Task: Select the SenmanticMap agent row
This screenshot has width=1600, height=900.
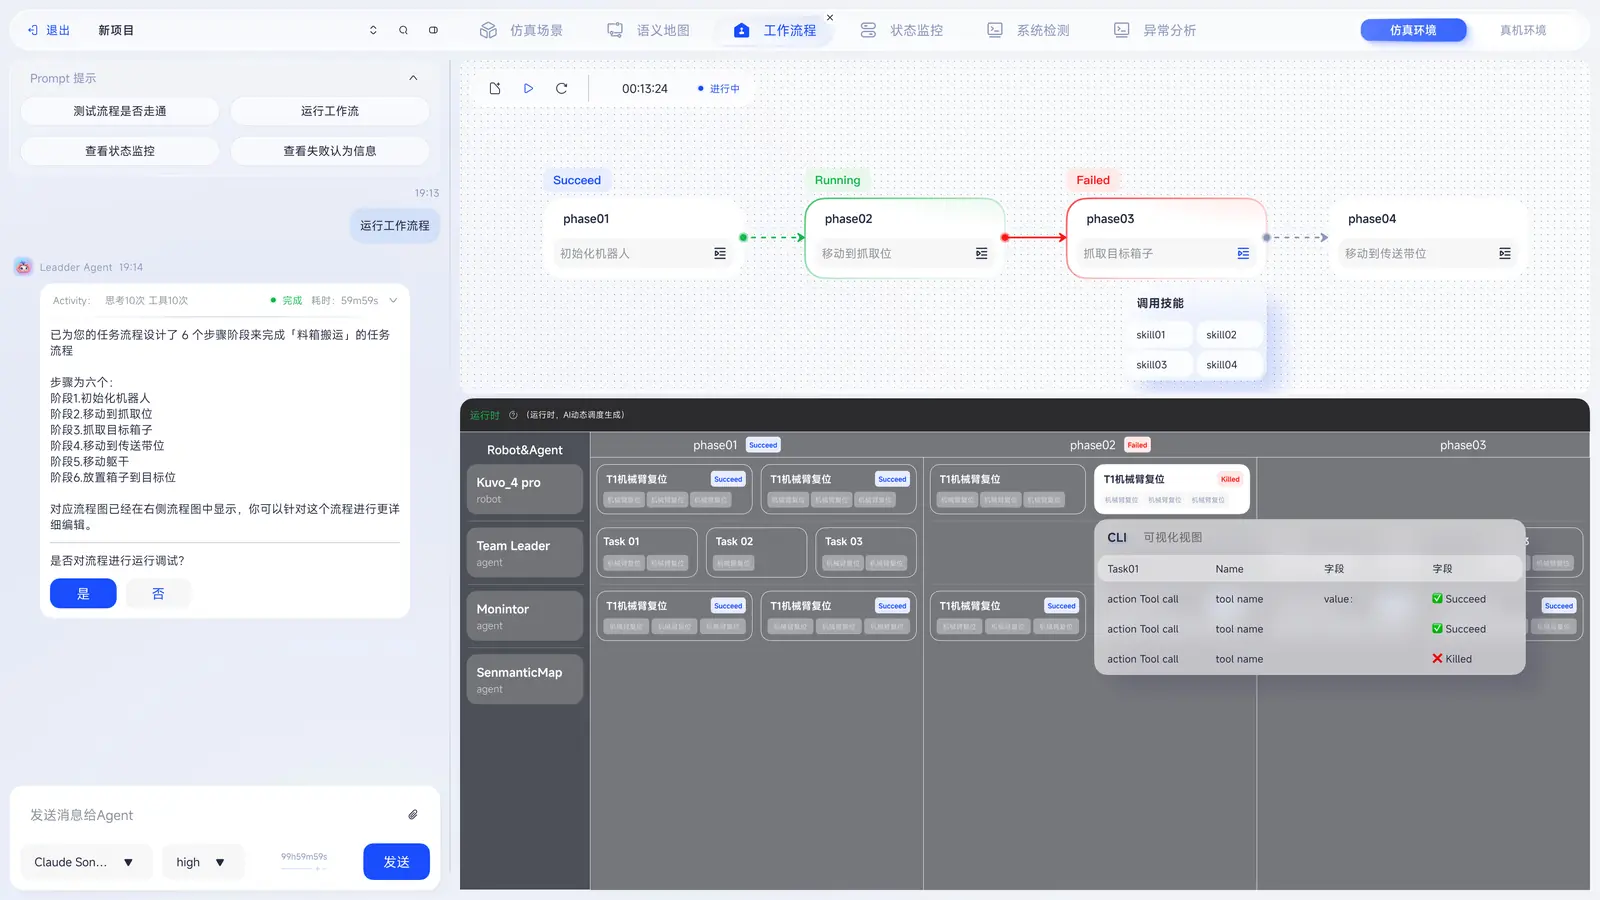Action: pos(524,679)
